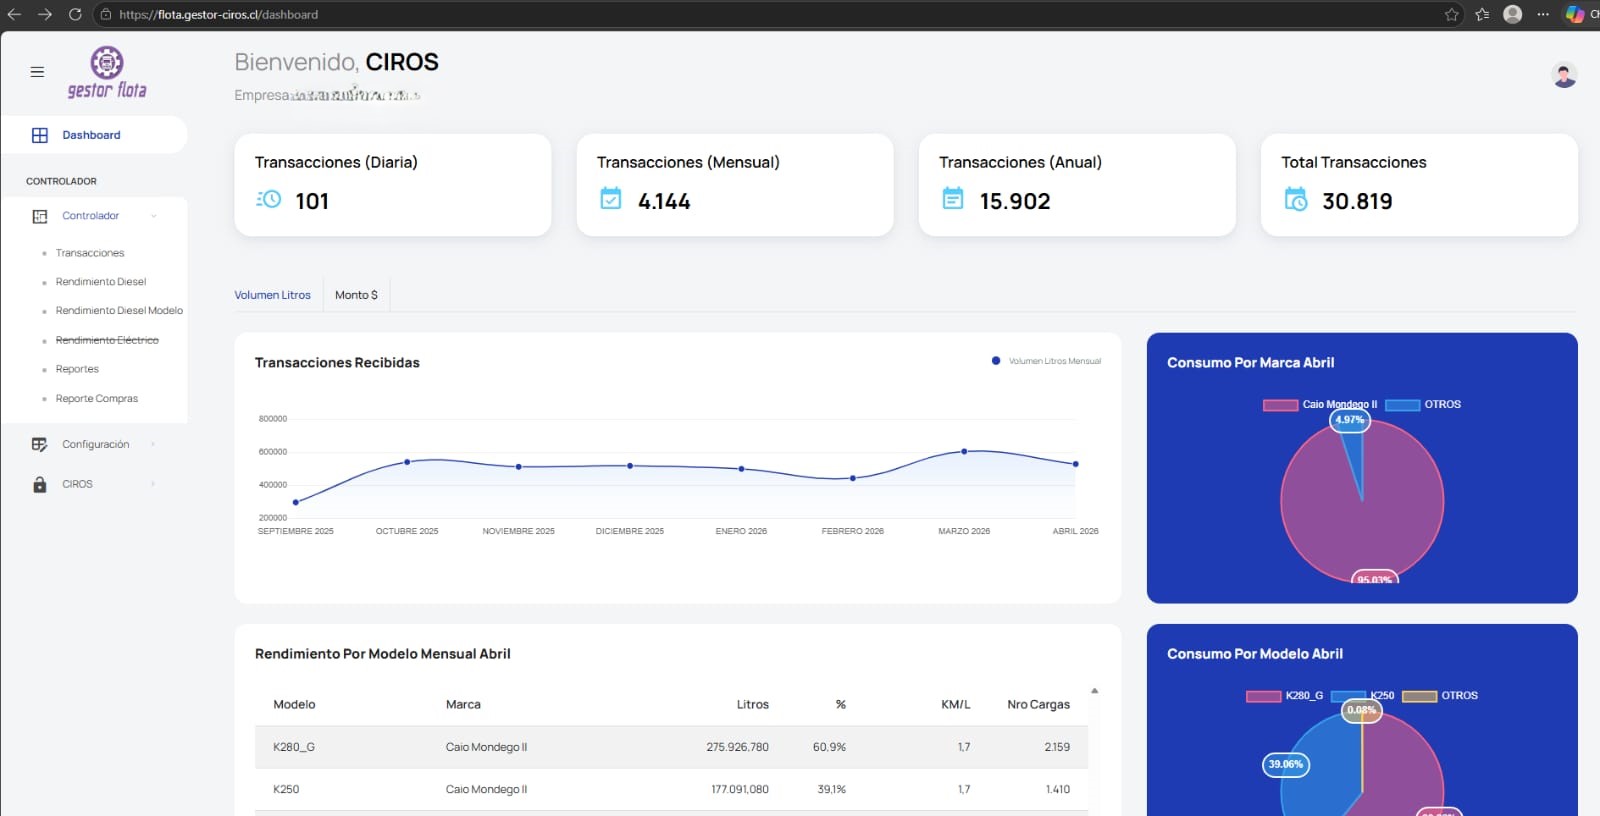Switch to the Volumen Litros tab
The width and height of the screenshot is (1600, 816).
[x=272, y=295]
